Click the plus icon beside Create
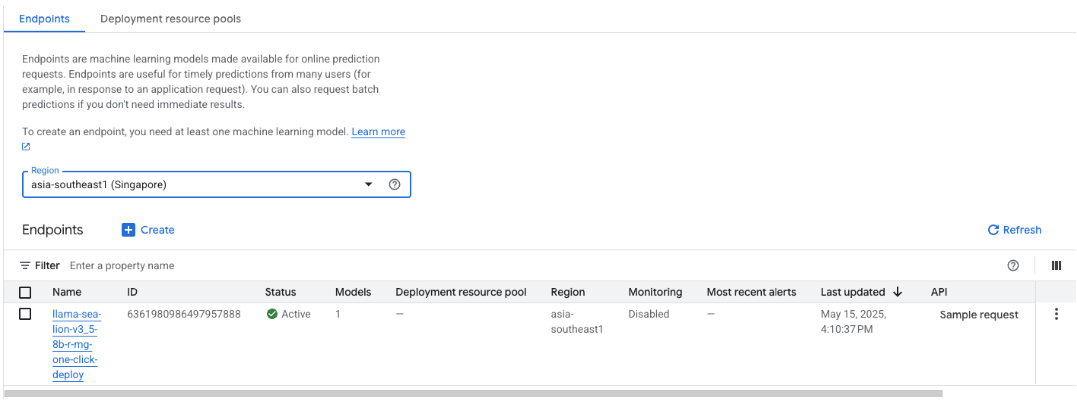 (x=128, y=230)
